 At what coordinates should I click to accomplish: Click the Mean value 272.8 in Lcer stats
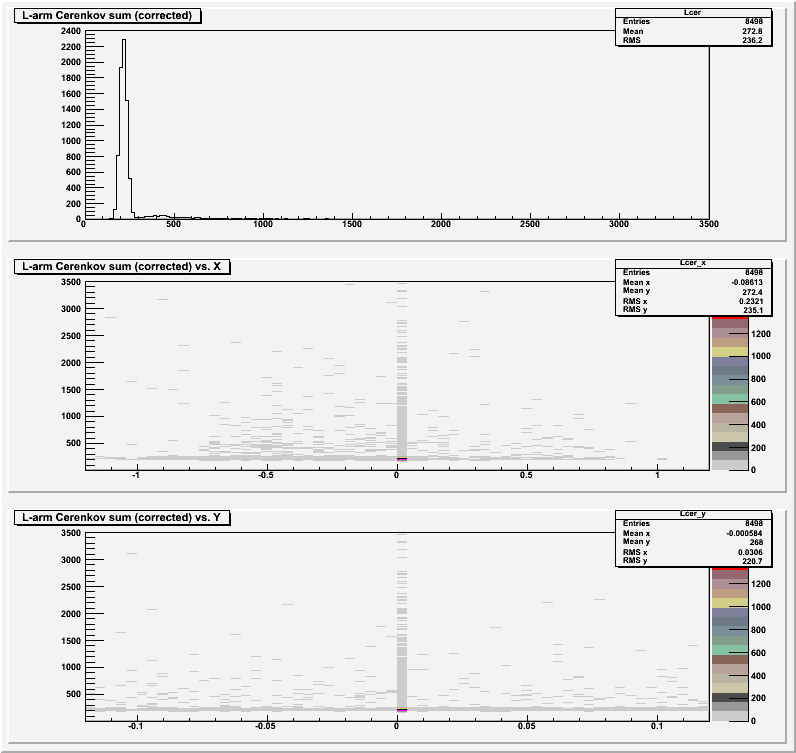click(752, 31)
